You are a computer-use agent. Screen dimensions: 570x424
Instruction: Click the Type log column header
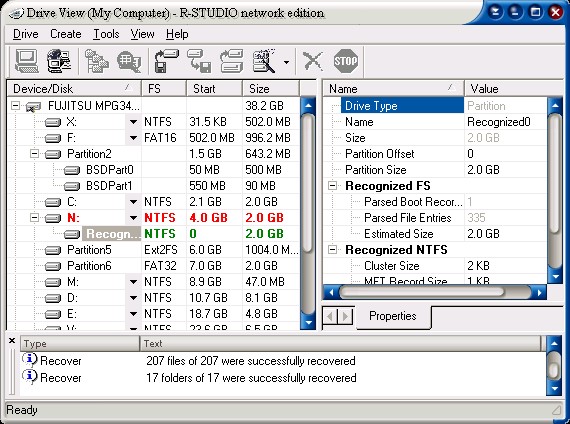[80, 344]
